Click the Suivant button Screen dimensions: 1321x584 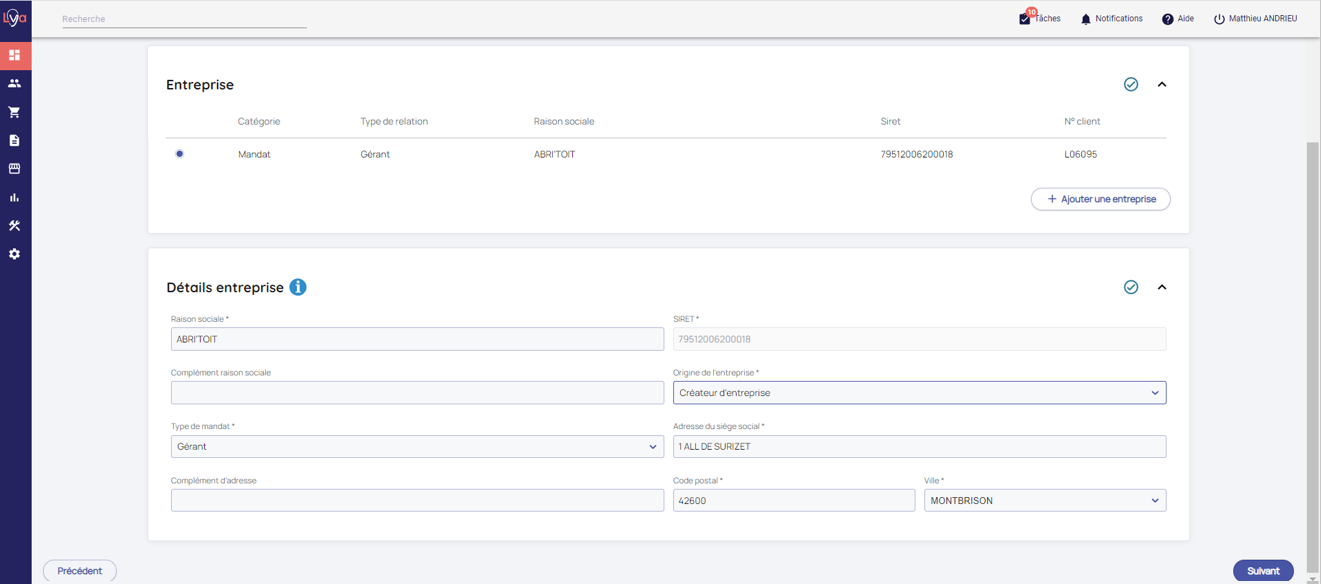pyautogui.click(x=1262, y=571)
